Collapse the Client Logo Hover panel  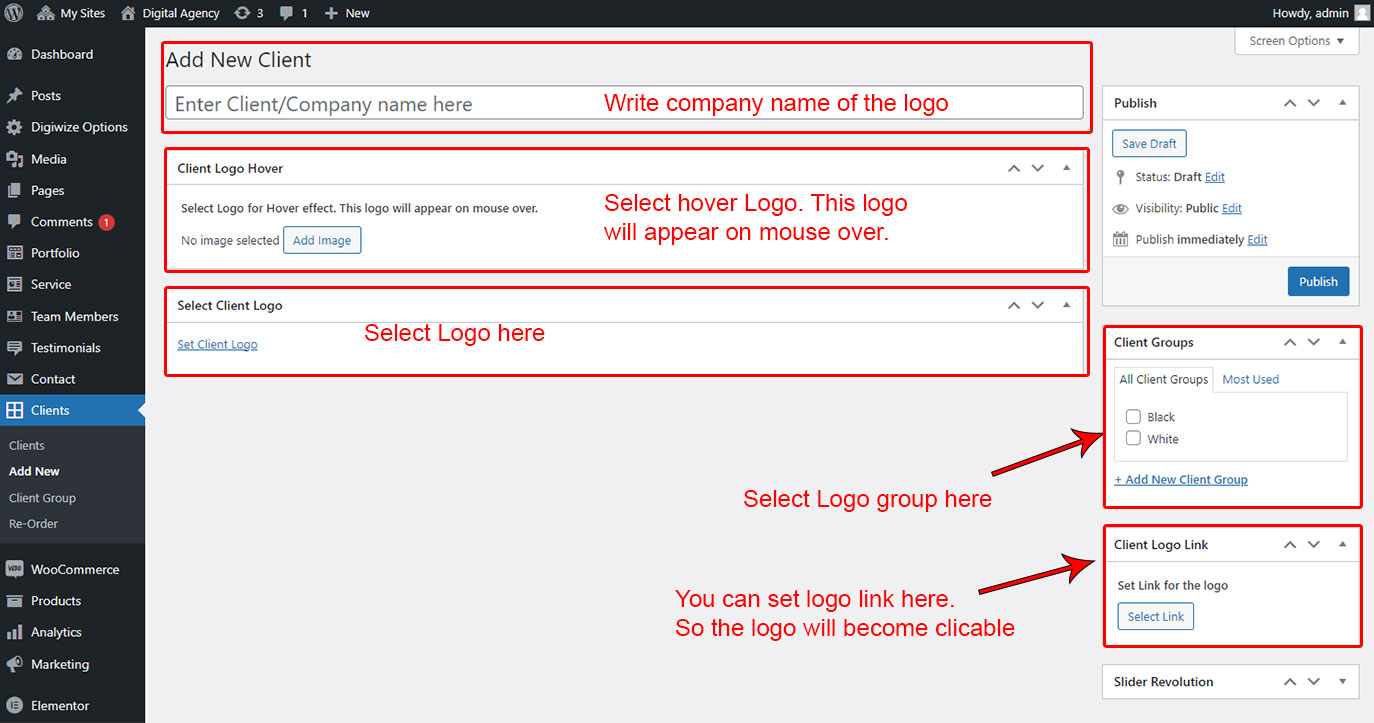point(1066,167)
